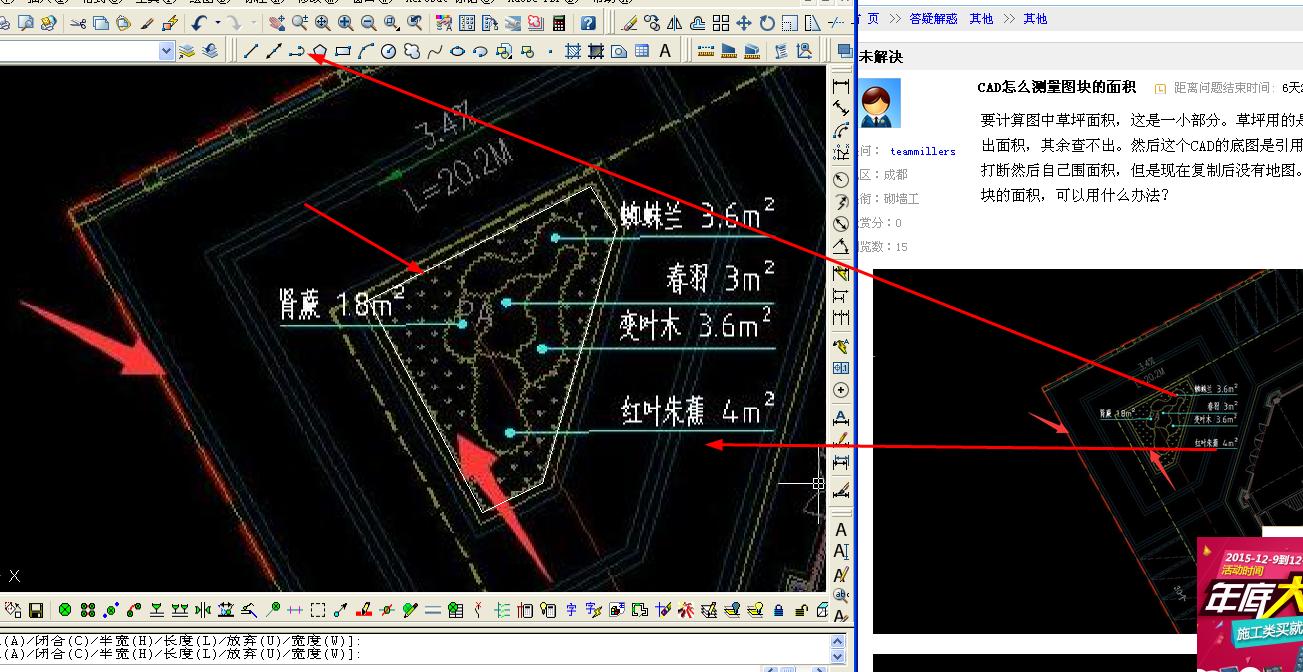Select the Mirror tool icon

pos(674,23)
